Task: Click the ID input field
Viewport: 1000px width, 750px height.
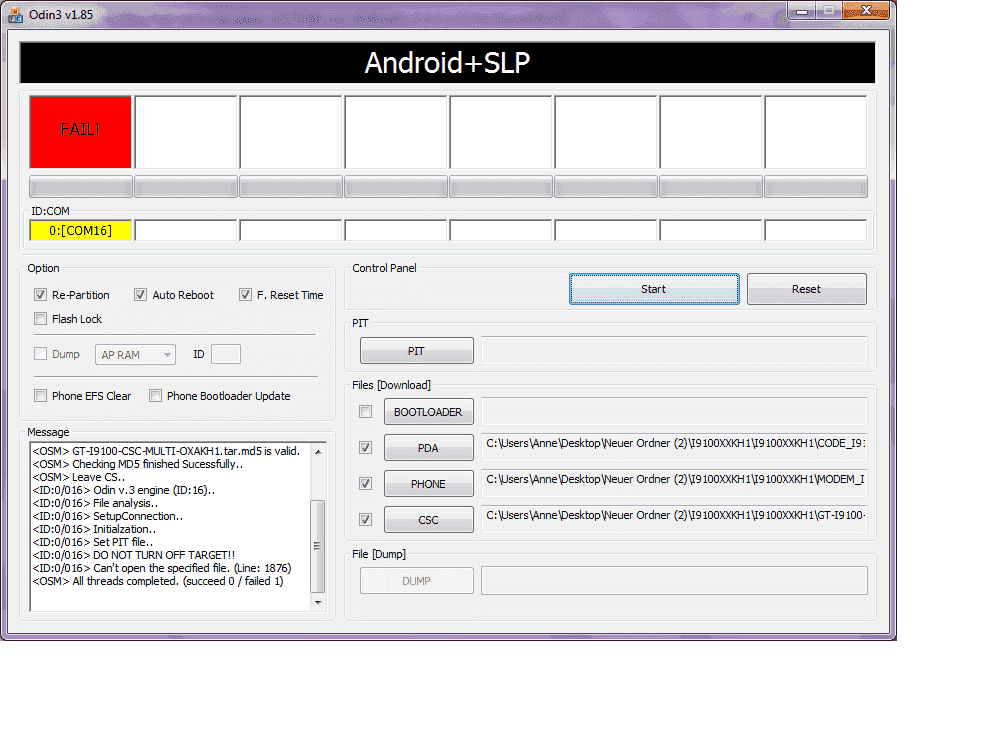Action: [226, 354]
